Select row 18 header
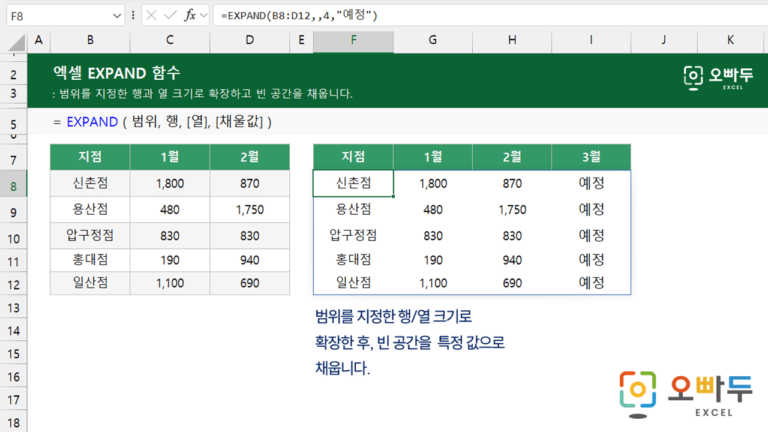Image resolution: width=768 pixels, height=432 pixels. 13,423
